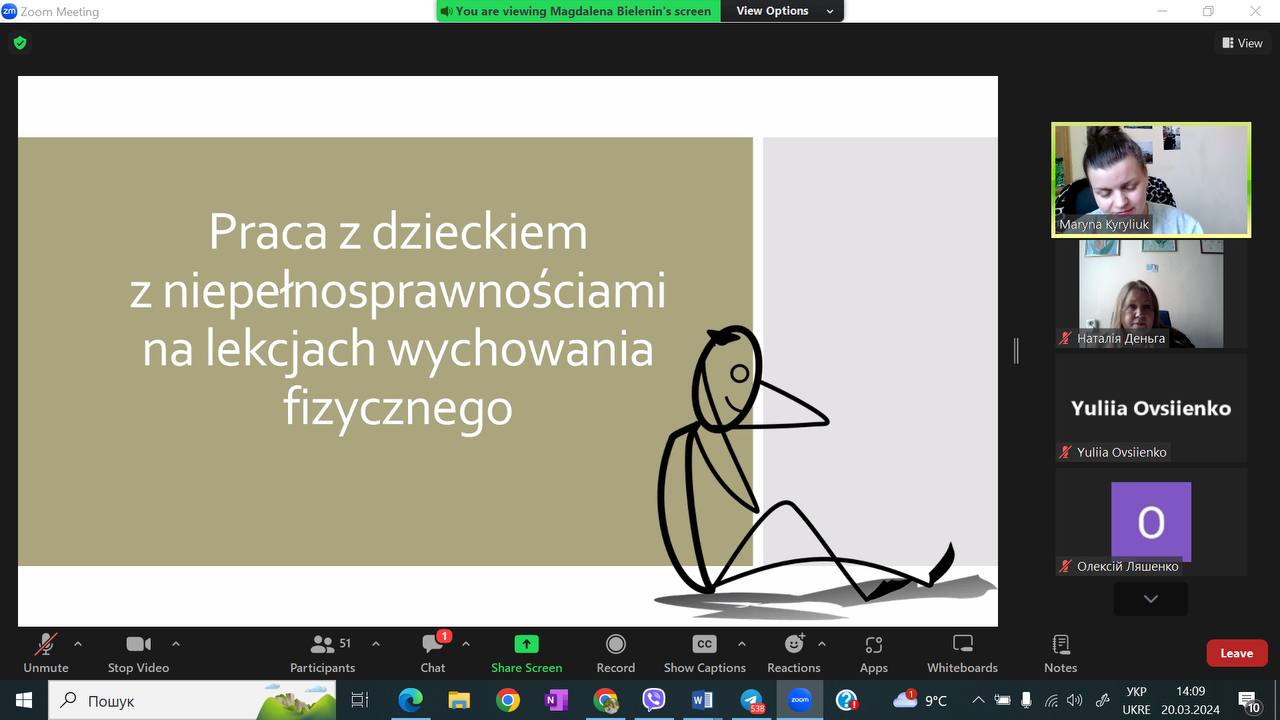This screenshot has height=720, width=1280.
Task: Click the green Share Screen icon
Action: (526, 644)
